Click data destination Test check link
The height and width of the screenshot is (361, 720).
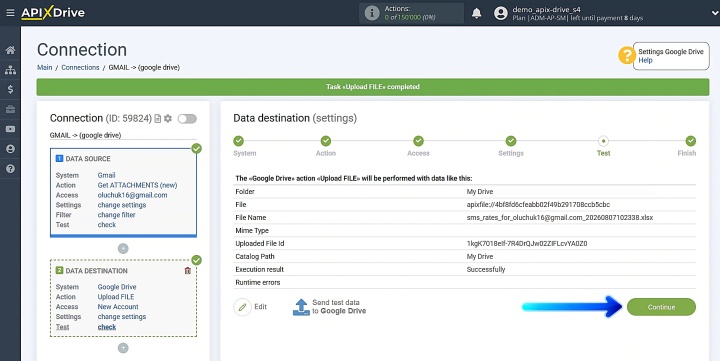point(107,327)
